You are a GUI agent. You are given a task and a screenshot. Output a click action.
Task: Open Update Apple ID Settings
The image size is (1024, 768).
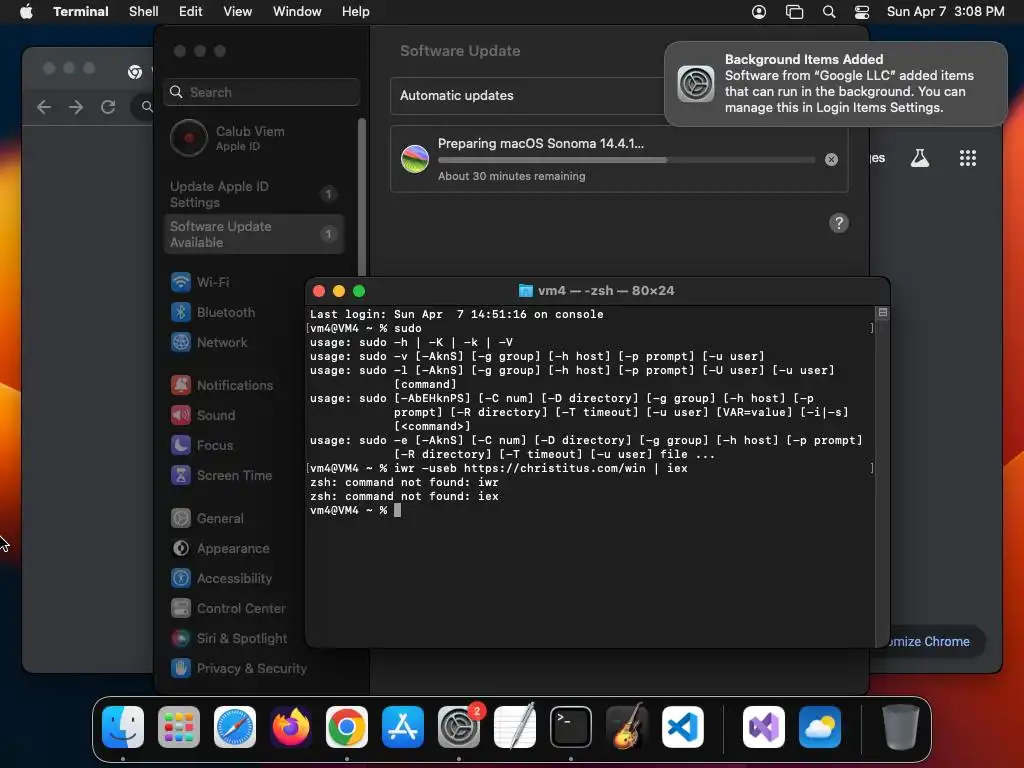[x=255, y=195]
